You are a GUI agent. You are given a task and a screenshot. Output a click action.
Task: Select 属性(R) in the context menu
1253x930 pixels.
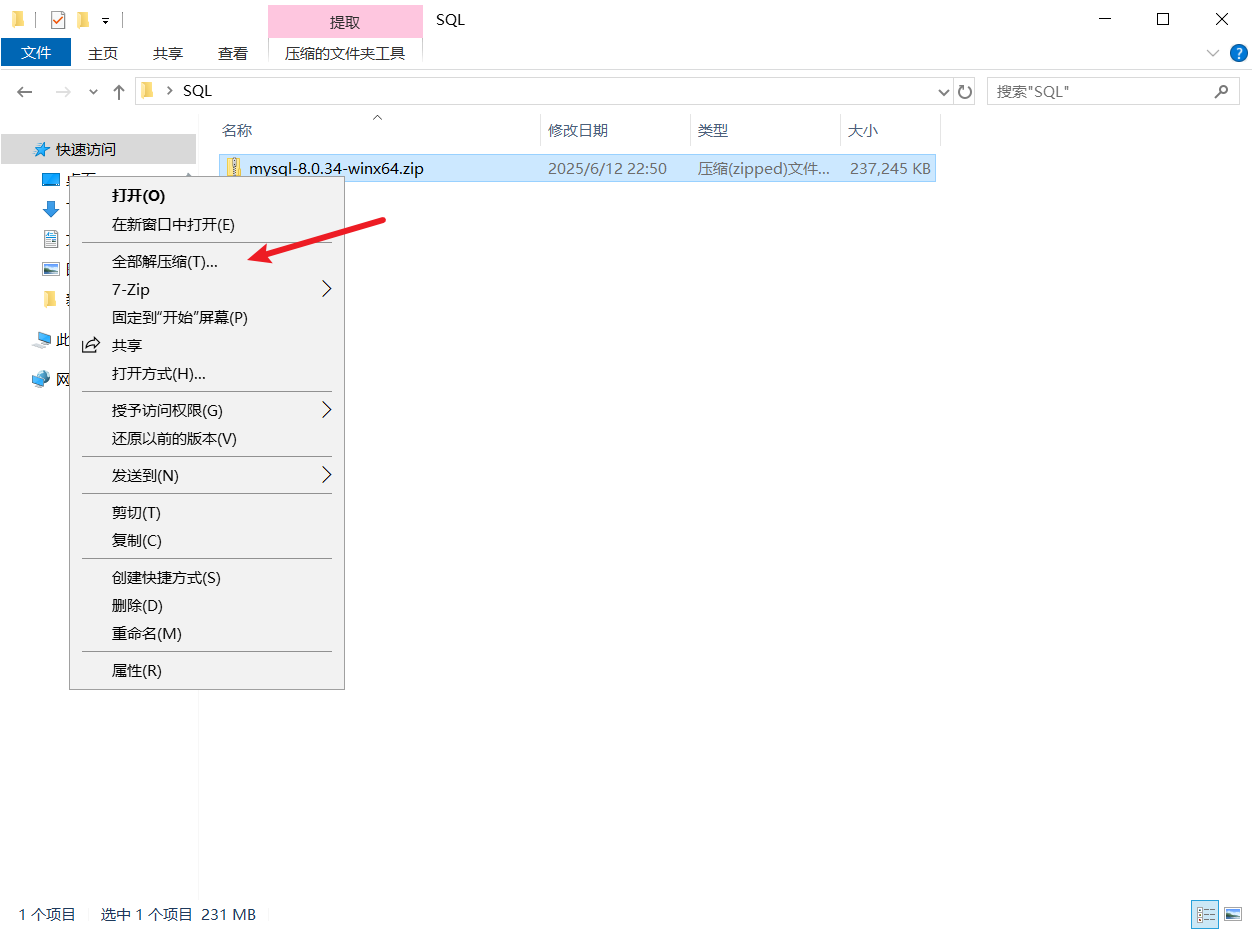137,671
